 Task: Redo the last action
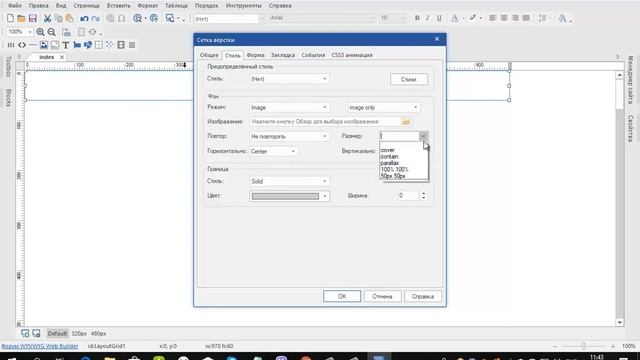pos(96,18)
